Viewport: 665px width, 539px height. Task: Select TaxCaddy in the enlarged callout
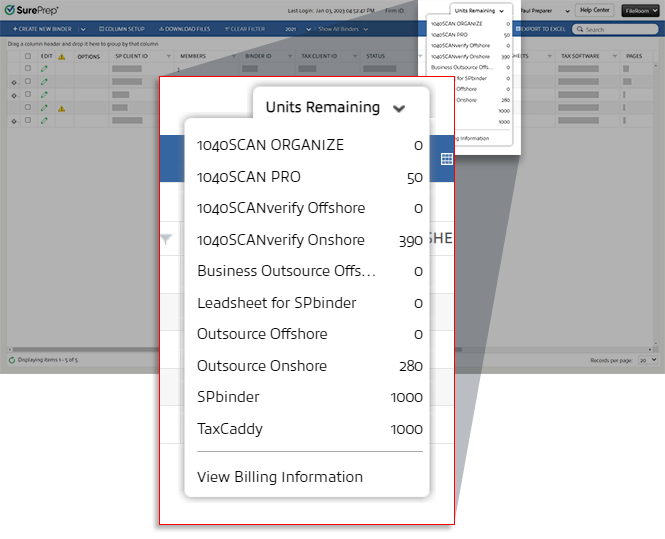click(x=310, y=429)
